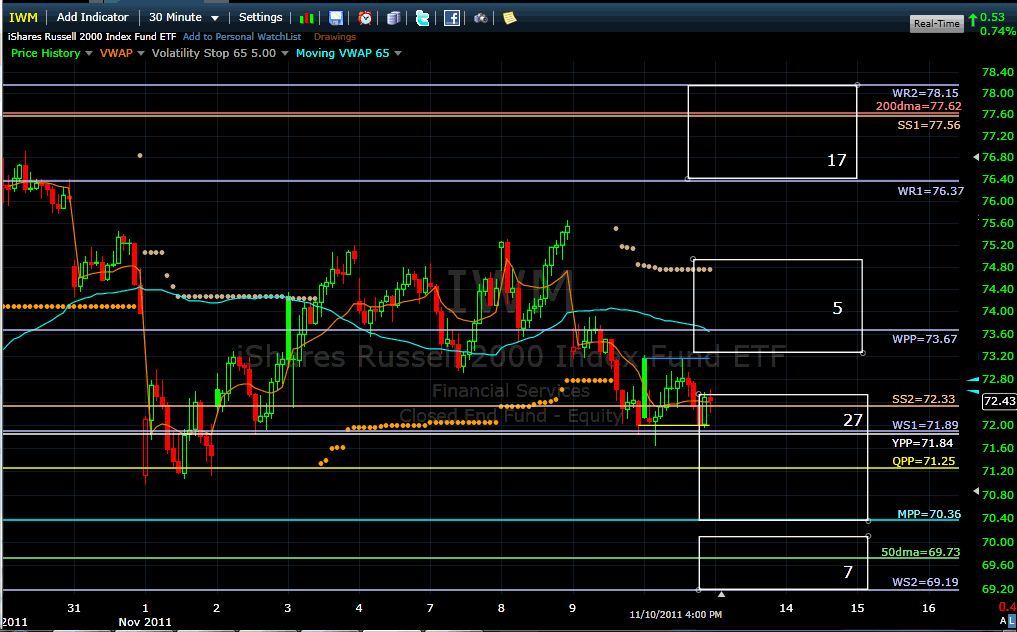
Task: Open the alarm clock alert icon
Action: click(365, 18)
